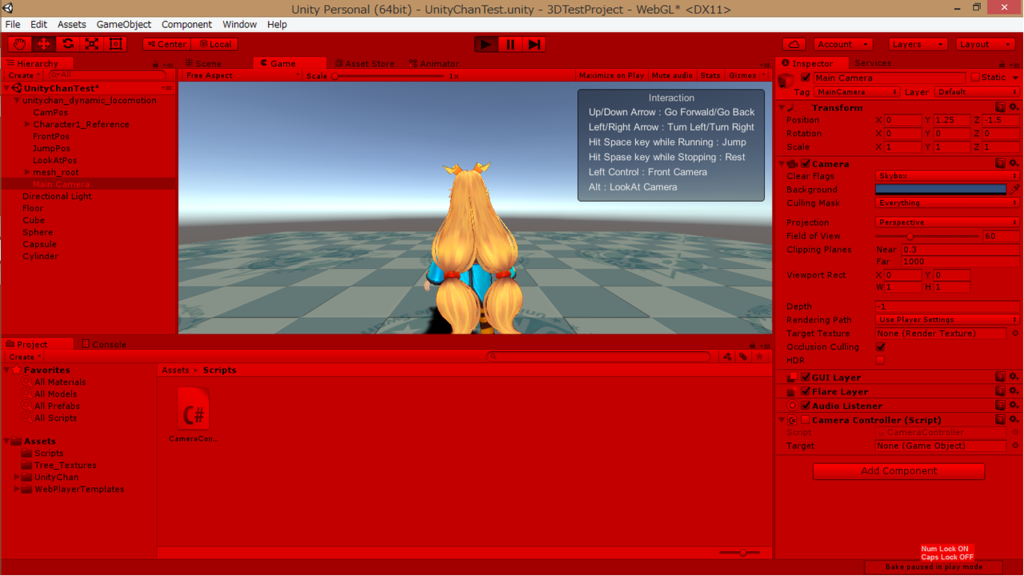Click the Stats button
The height and width of the screenshot is (576, 1024).
711,76
